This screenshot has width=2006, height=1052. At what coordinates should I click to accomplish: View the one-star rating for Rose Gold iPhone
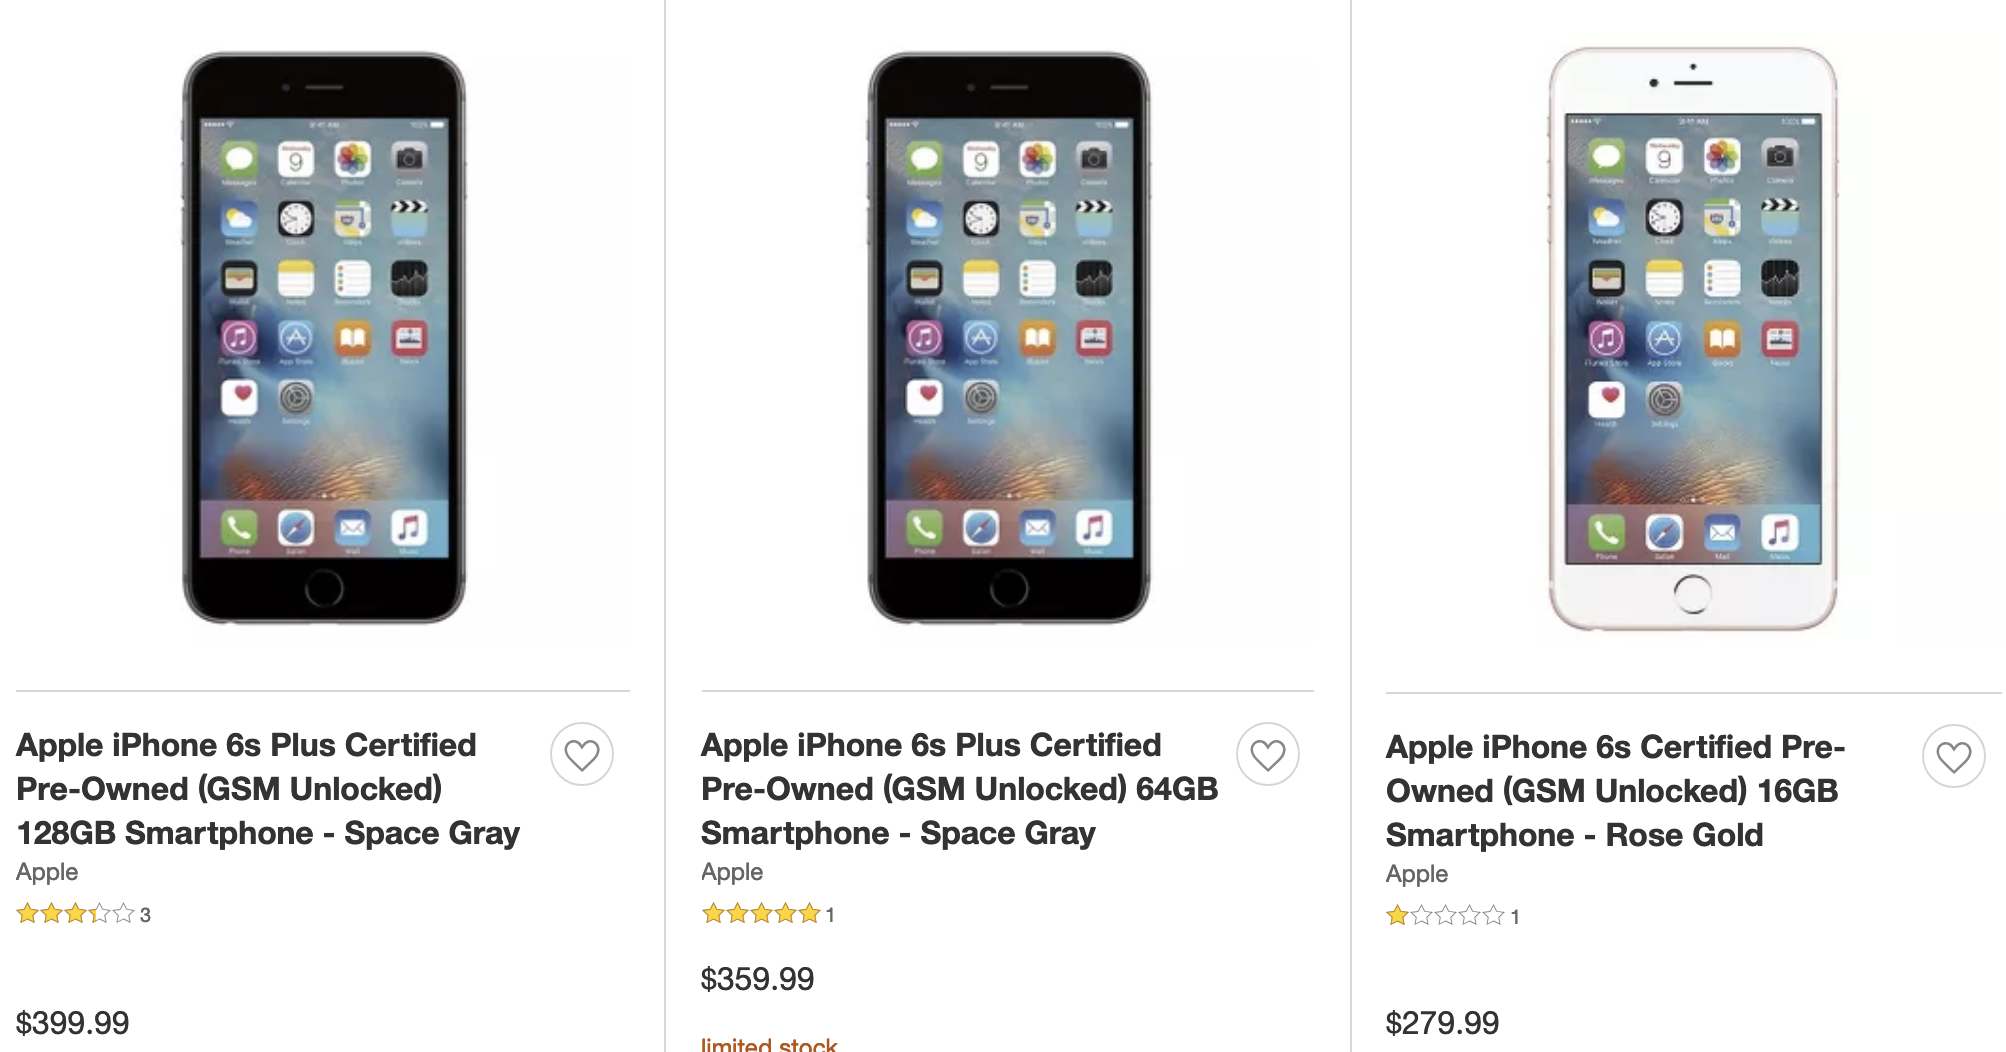(1445, 916)
